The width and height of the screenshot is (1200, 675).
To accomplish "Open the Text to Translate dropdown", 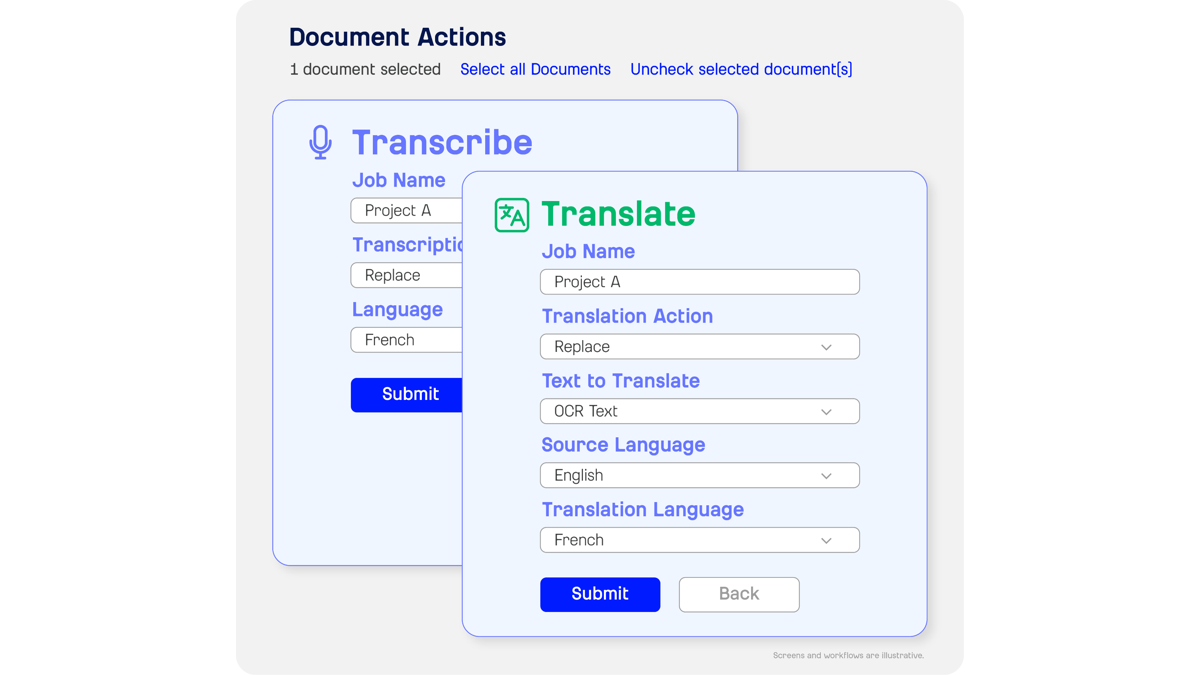I will (x=700, y=411).
